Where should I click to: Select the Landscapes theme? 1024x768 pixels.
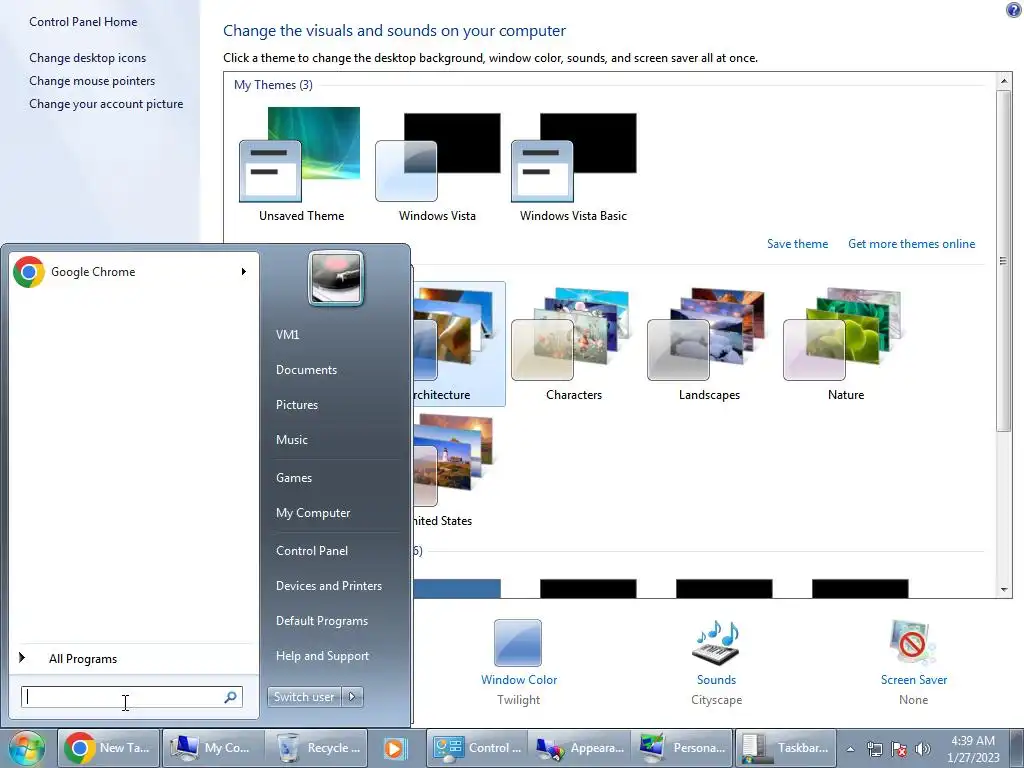click(709, 344)
